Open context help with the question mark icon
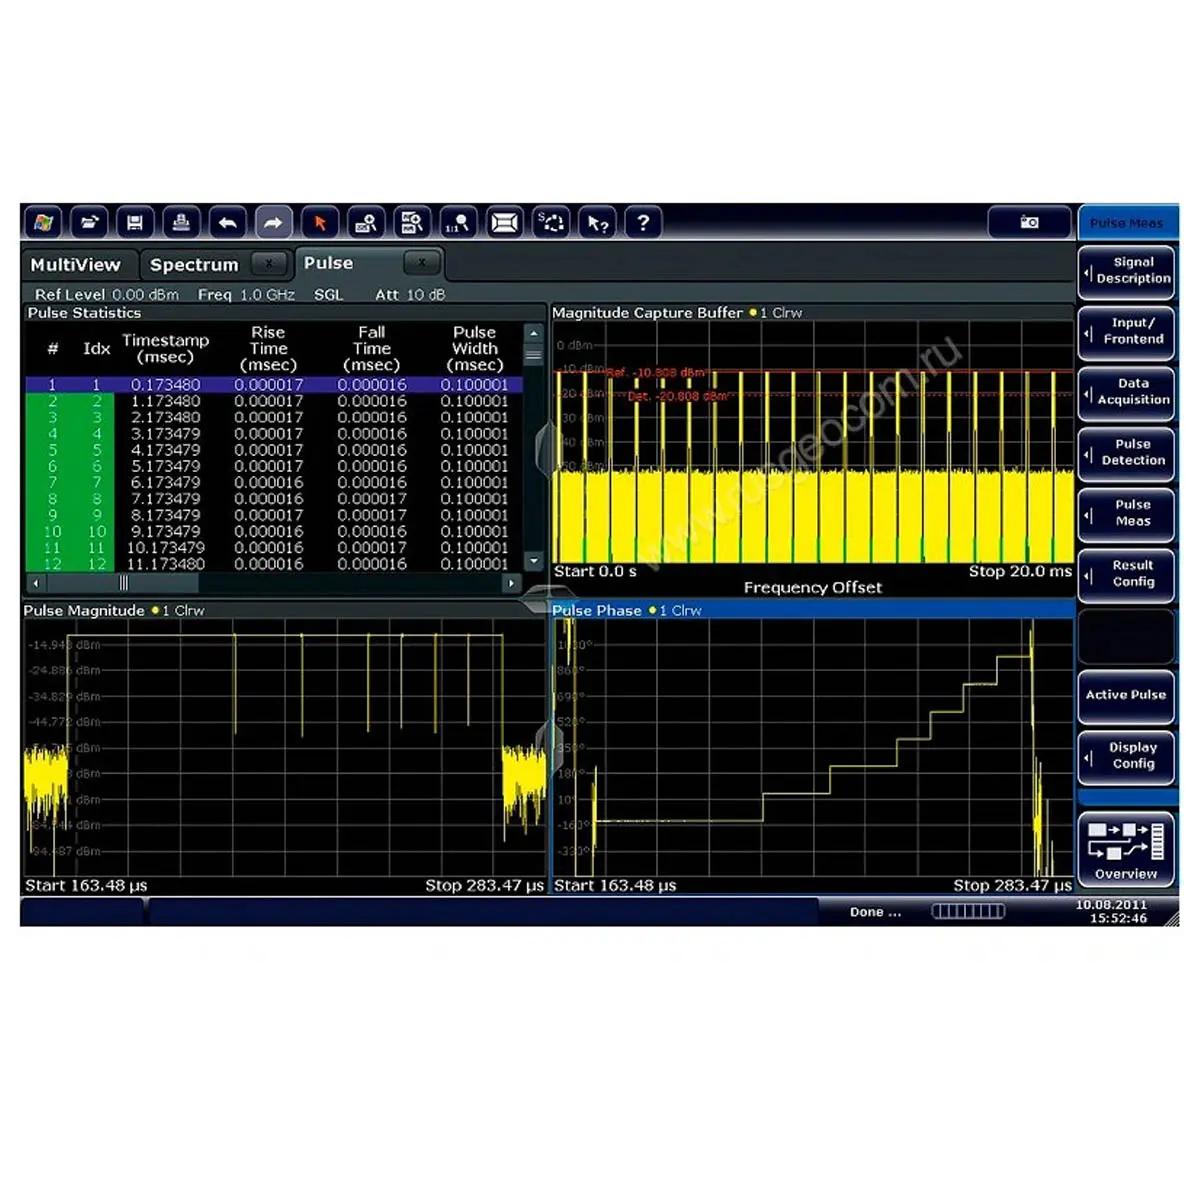The image size is (1200, 1200). point(643,222)
